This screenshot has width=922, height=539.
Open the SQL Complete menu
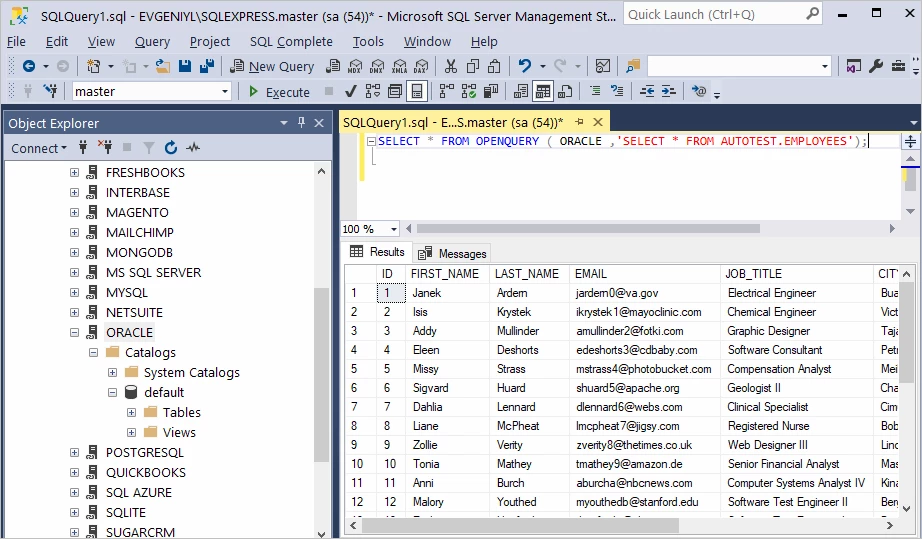(x=291, y=41)
